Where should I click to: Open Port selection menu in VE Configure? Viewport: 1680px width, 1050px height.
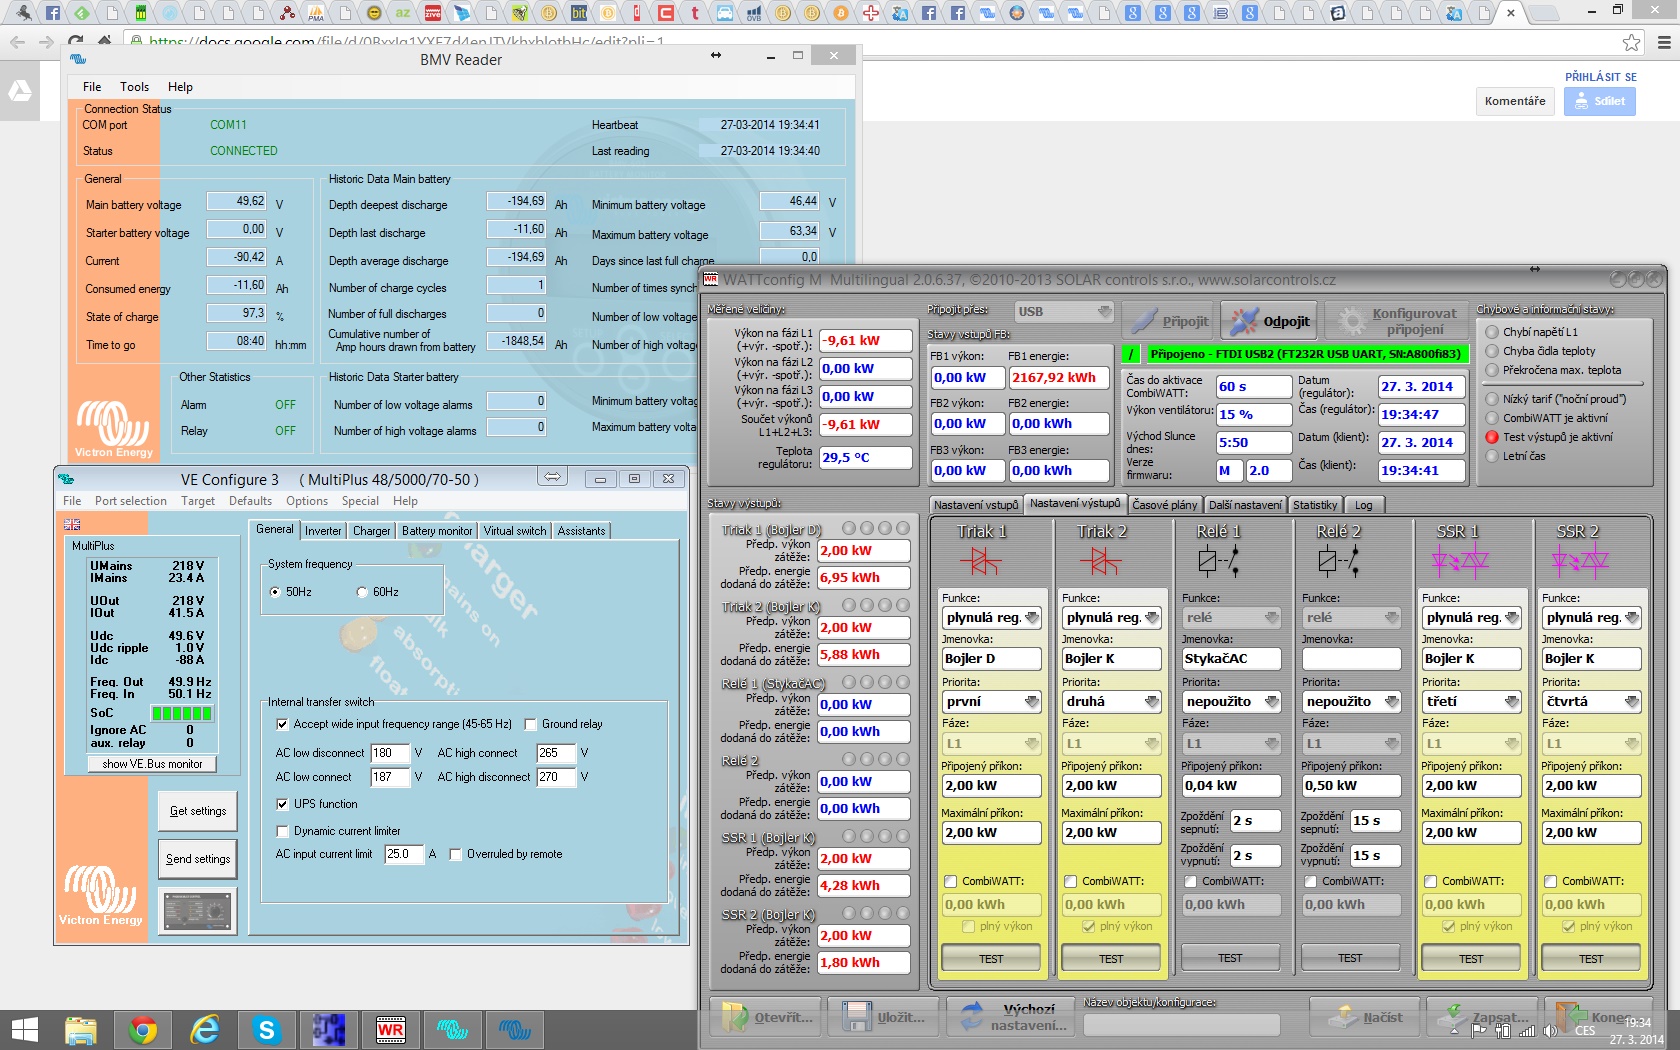tap(131, 501)
